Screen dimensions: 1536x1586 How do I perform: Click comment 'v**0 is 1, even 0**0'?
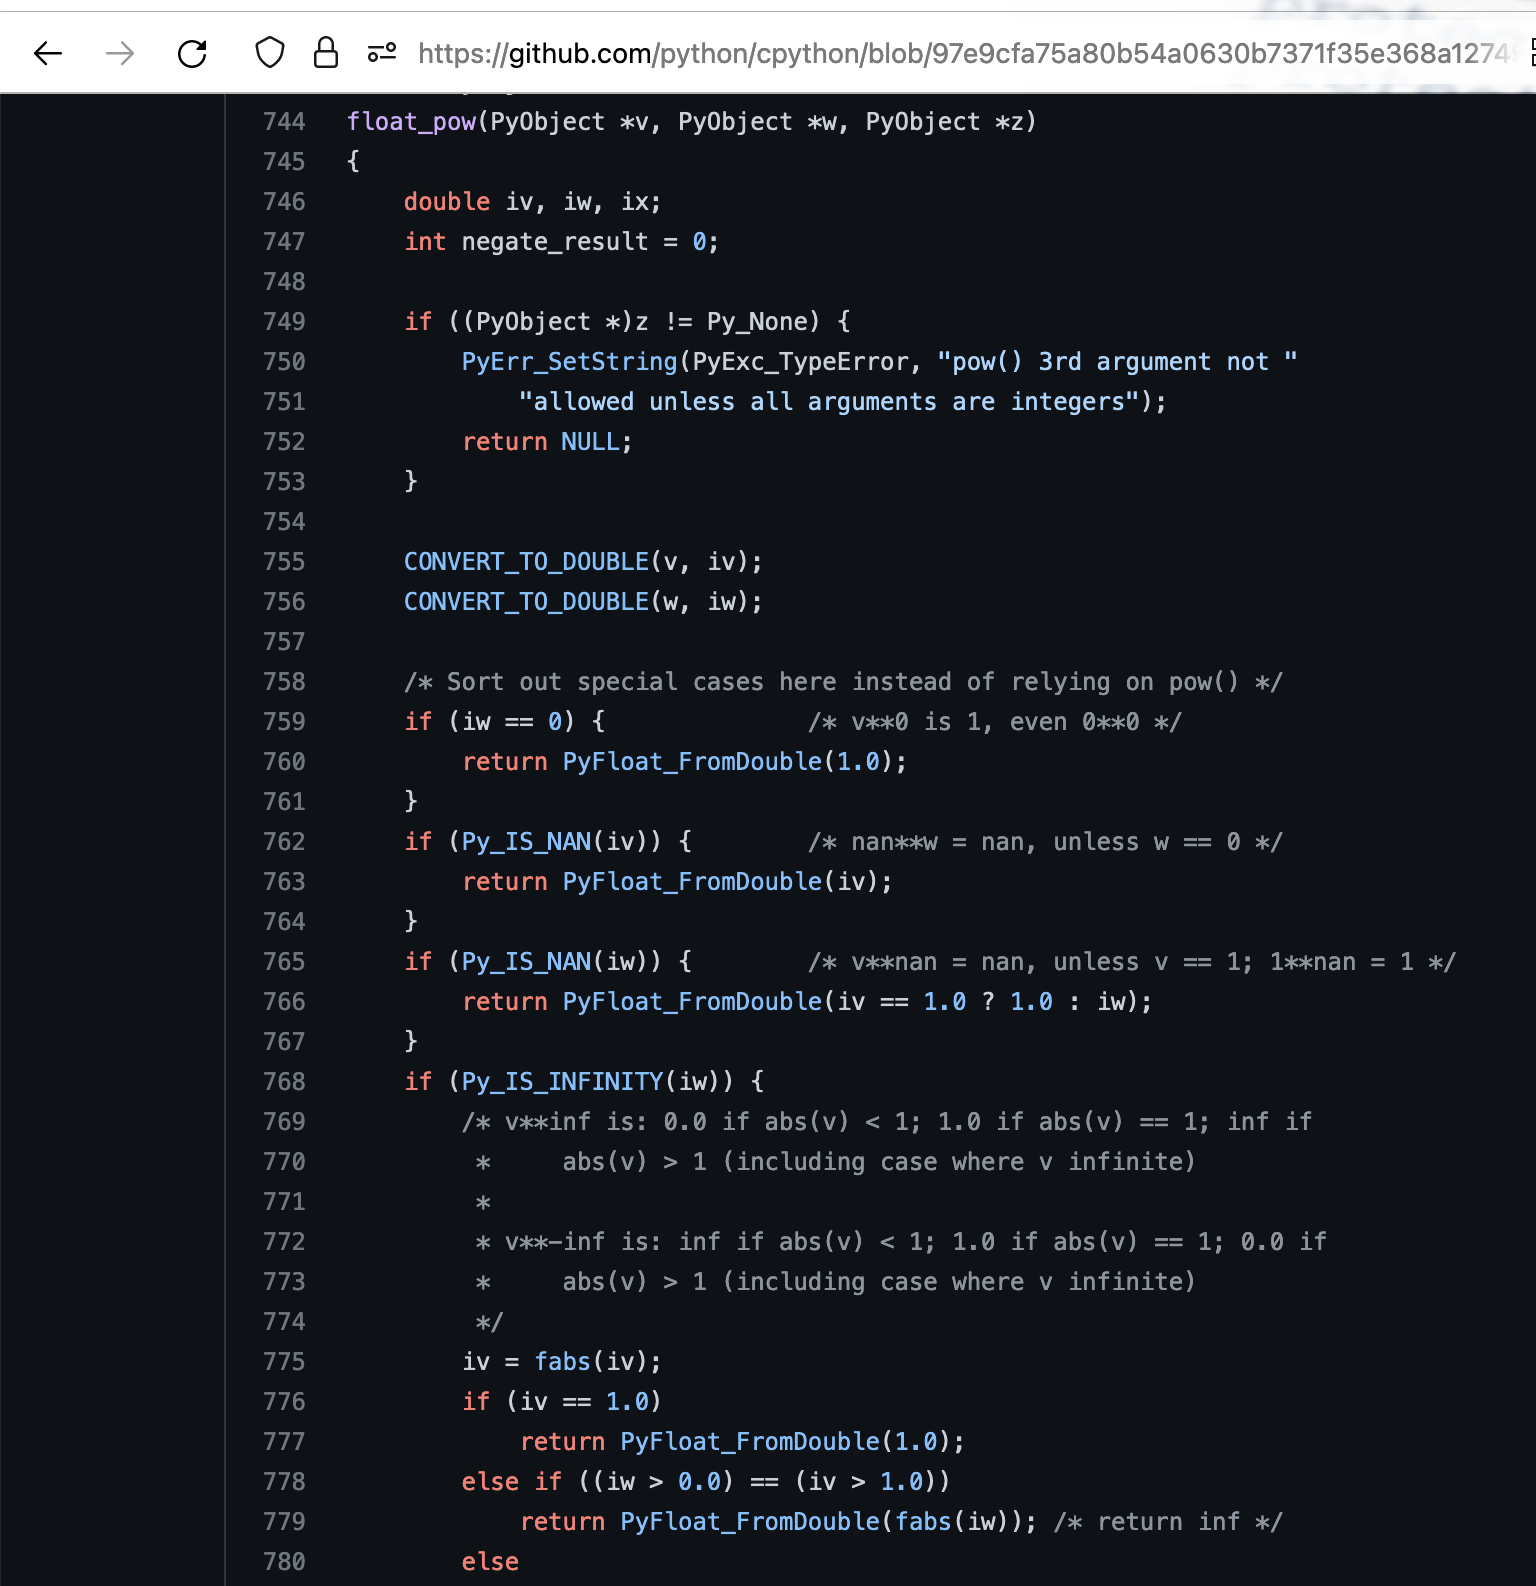(x=995, y=722)
